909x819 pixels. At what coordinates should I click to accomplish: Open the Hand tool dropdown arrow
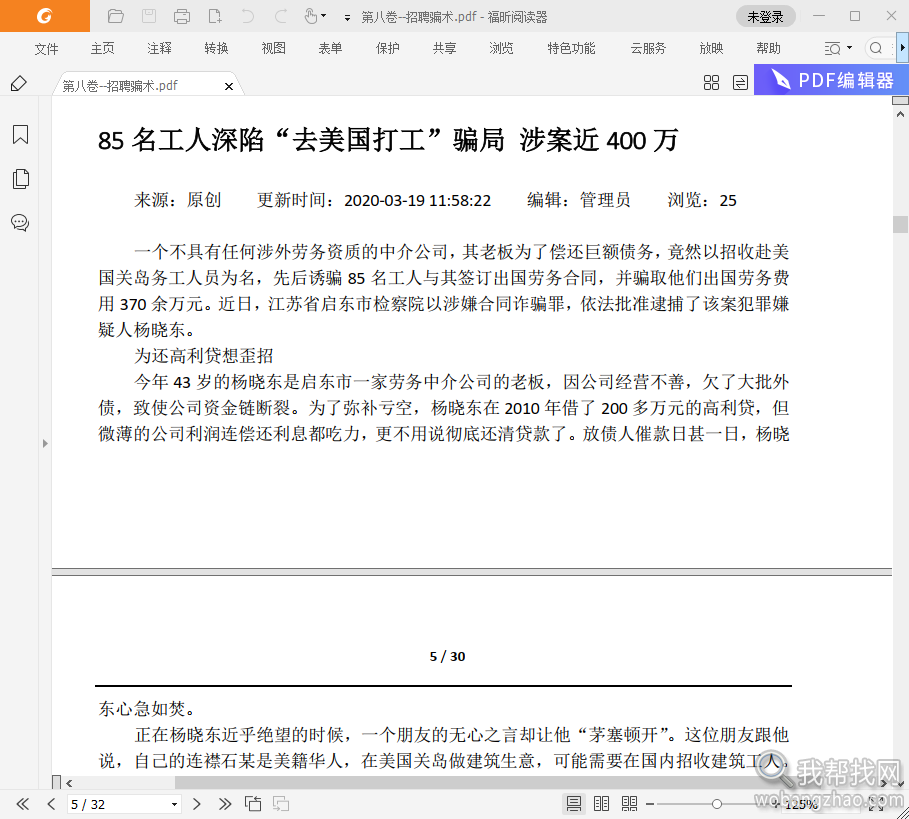[323, 16]
